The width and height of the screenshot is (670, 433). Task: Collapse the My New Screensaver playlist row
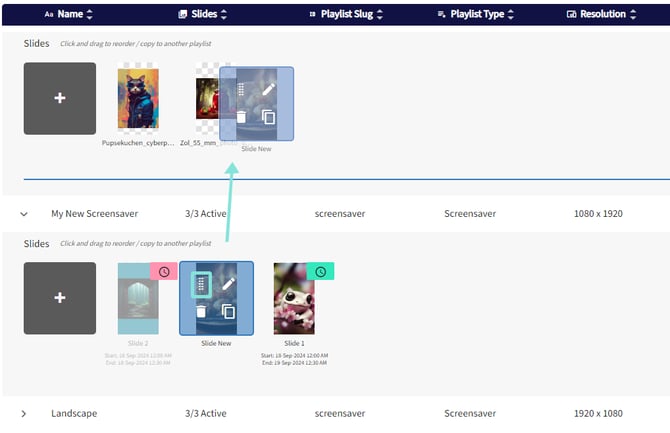pos(24,214)
